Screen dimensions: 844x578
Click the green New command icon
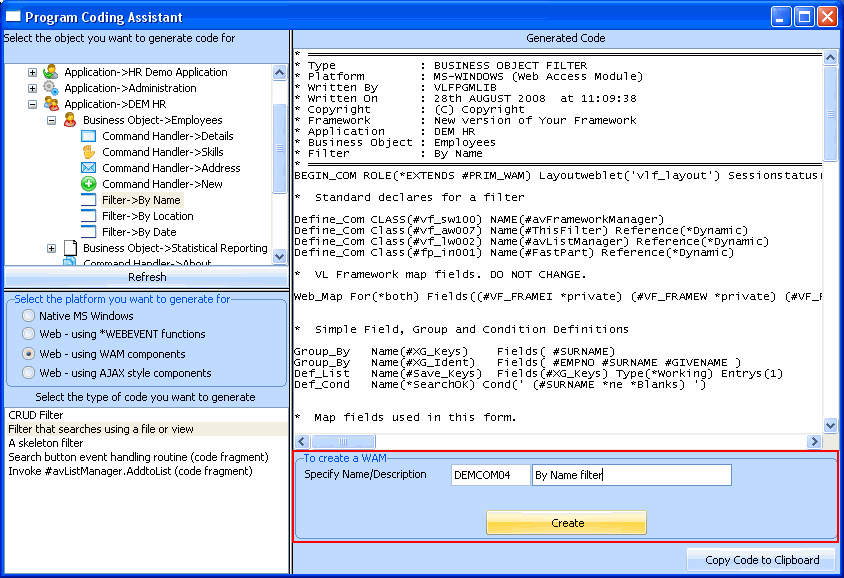point(88,184)
